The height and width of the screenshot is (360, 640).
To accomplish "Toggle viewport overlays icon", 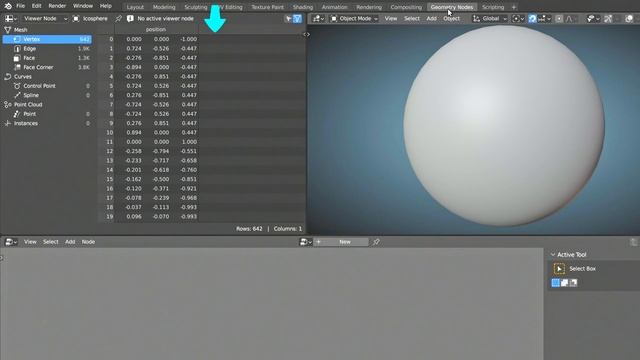I will 629,18.
